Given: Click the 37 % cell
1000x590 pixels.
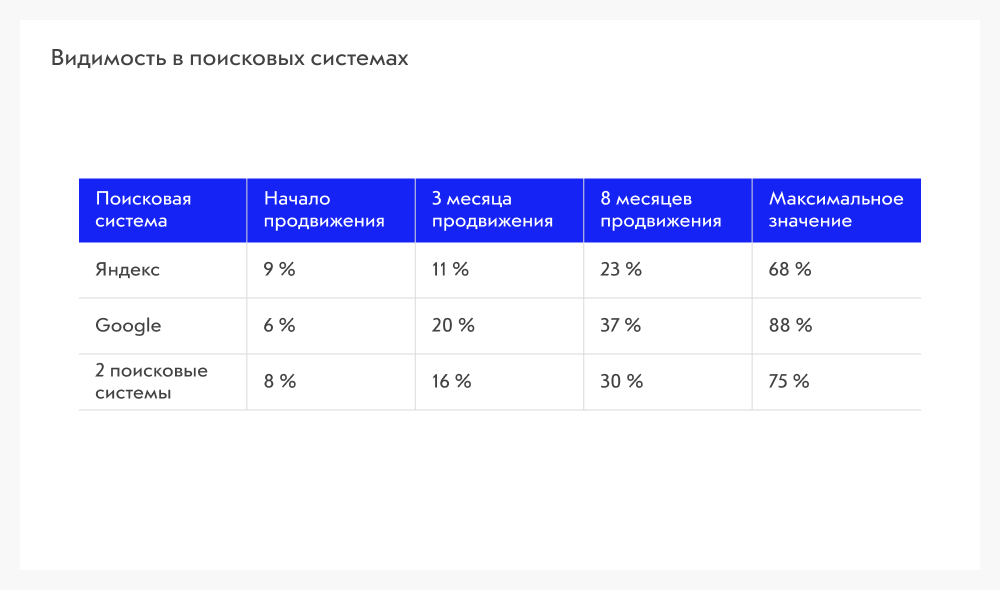Looking at the screenshot, I should pyautogui.click(x=621, y=325).
